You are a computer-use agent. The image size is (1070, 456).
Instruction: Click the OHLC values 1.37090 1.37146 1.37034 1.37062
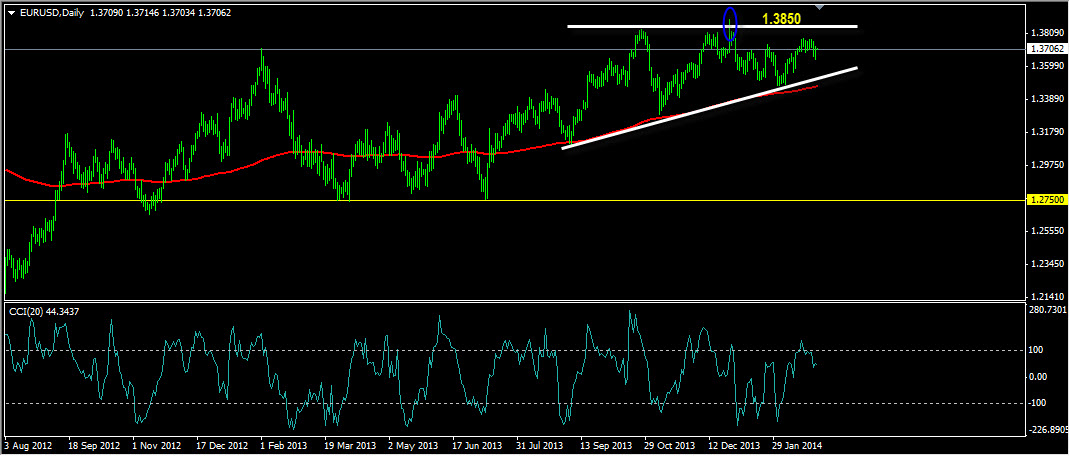160,12
